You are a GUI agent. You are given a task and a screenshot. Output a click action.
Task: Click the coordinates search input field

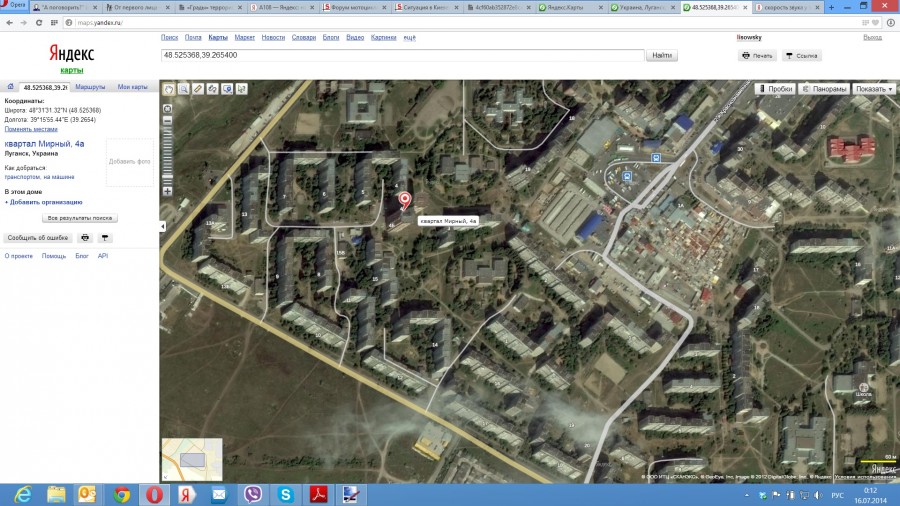point(400,55)
